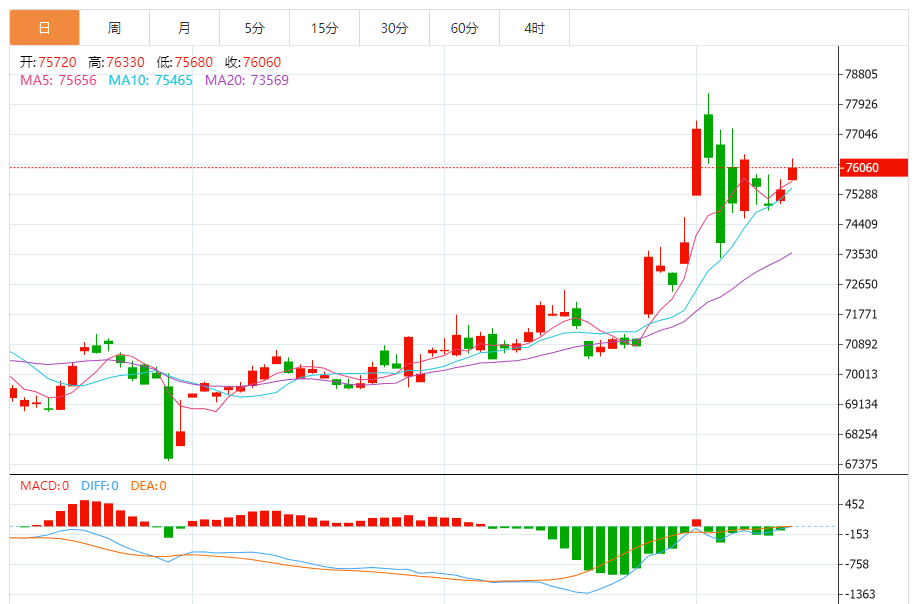Screen dimensions: 915x604
Task: Click the 71771 price axis label
Action: click(861, 315)
